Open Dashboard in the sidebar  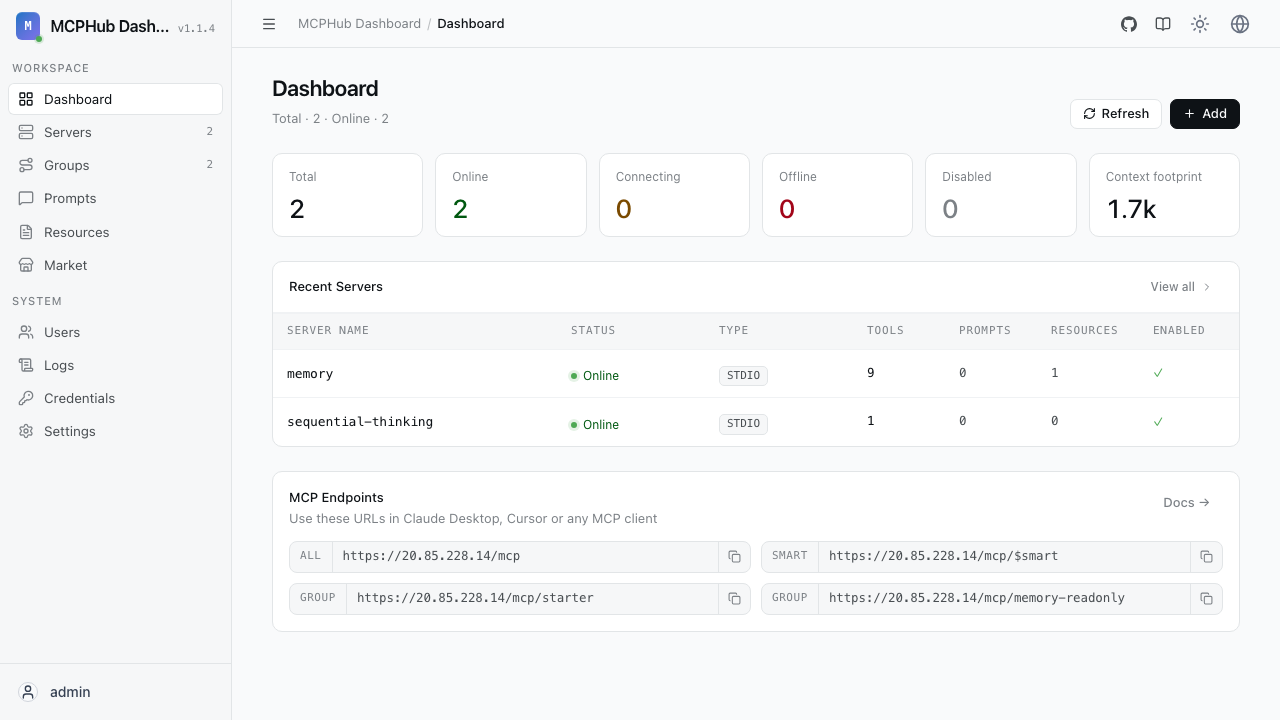coord(115,99)
